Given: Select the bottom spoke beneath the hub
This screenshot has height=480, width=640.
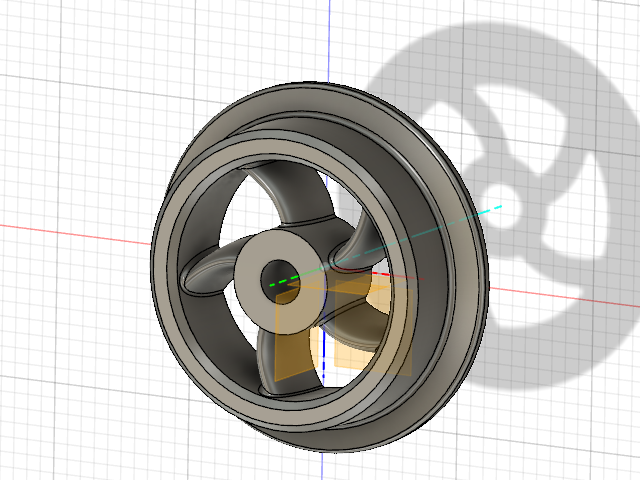Looking at the screenshot, I should (x=267, y=363).
